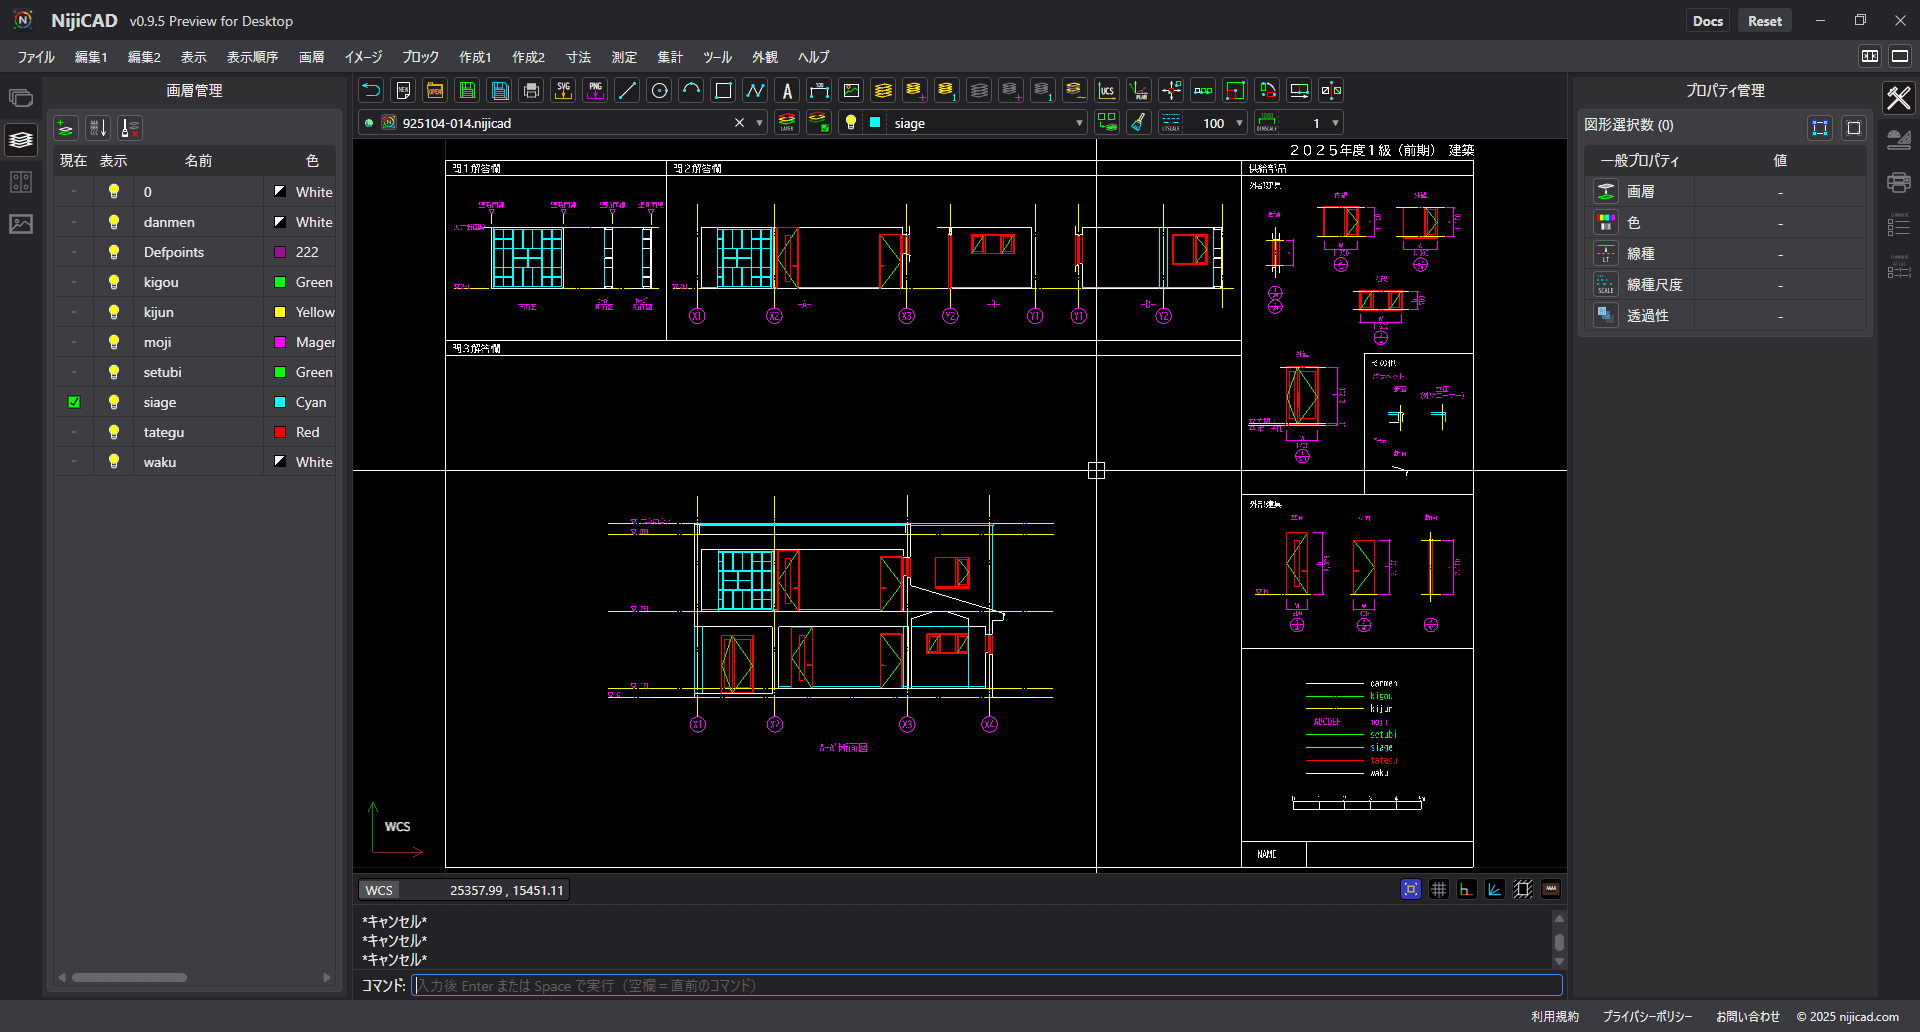Click the Docs button
The width and height of the screenshot is (1920, 1032).
[1707, 21]
